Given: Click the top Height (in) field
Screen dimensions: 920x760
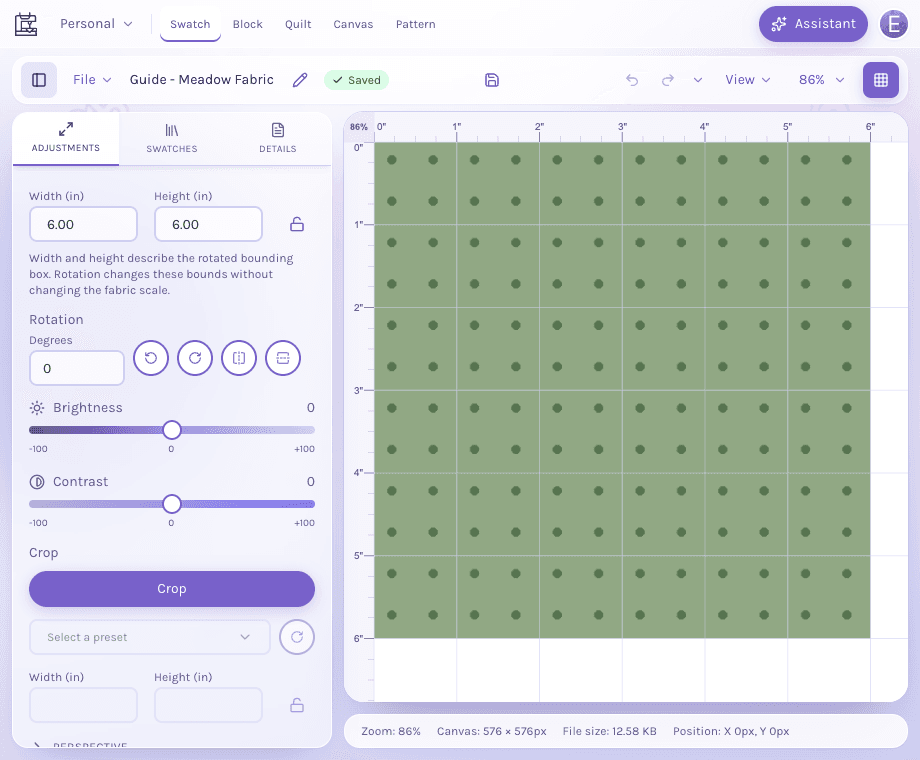Looking at the screenshot, I should [x=208, y=224].
